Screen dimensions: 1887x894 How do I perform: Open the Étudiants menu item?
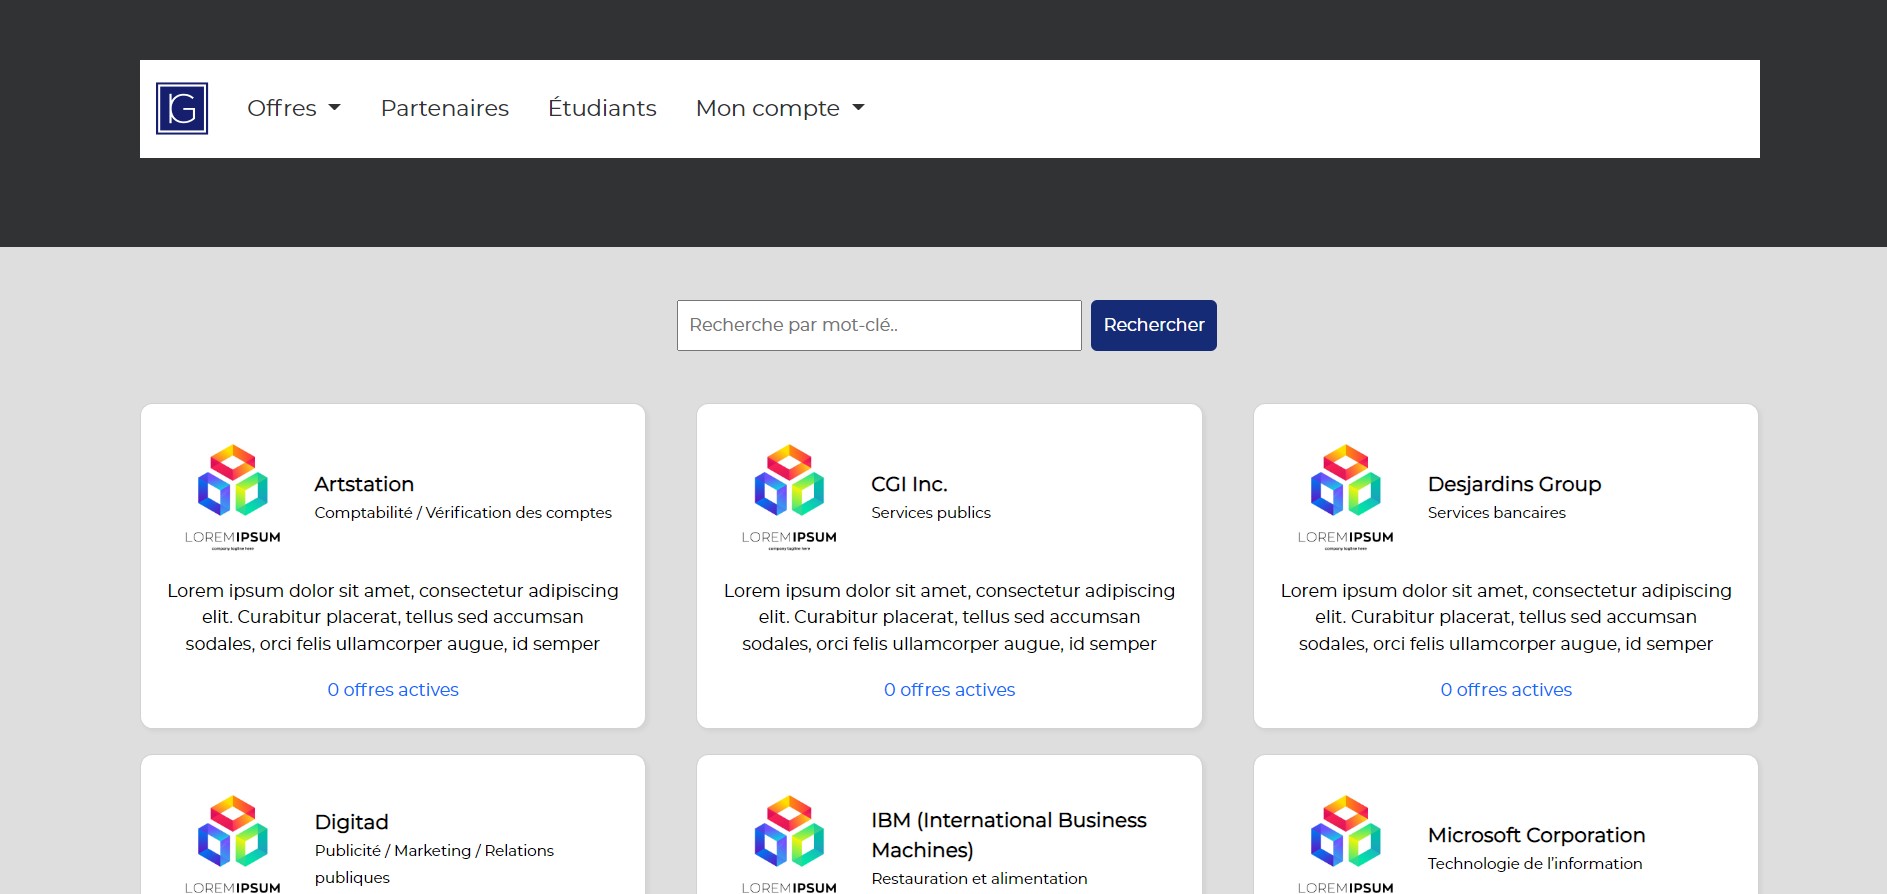coord(602,108)
